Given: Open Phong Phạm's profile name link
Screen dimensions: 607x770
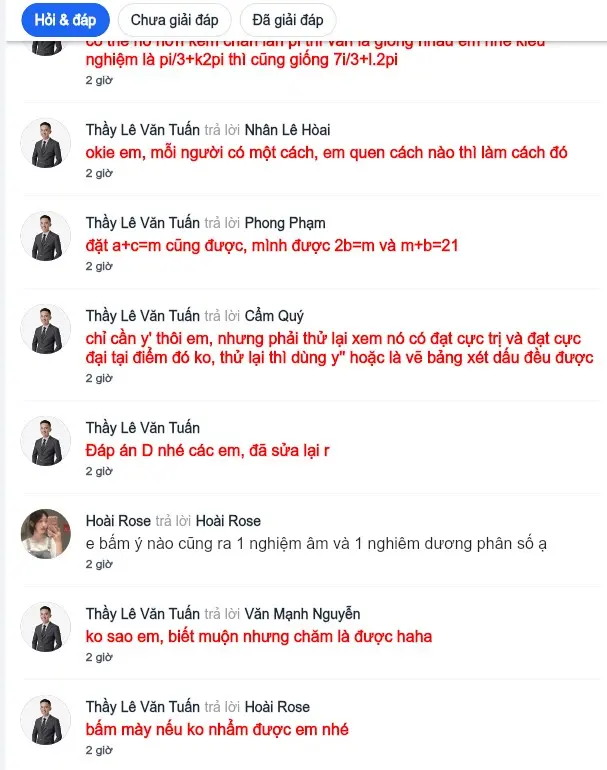Looking at the screenshot, I should 285,223.
